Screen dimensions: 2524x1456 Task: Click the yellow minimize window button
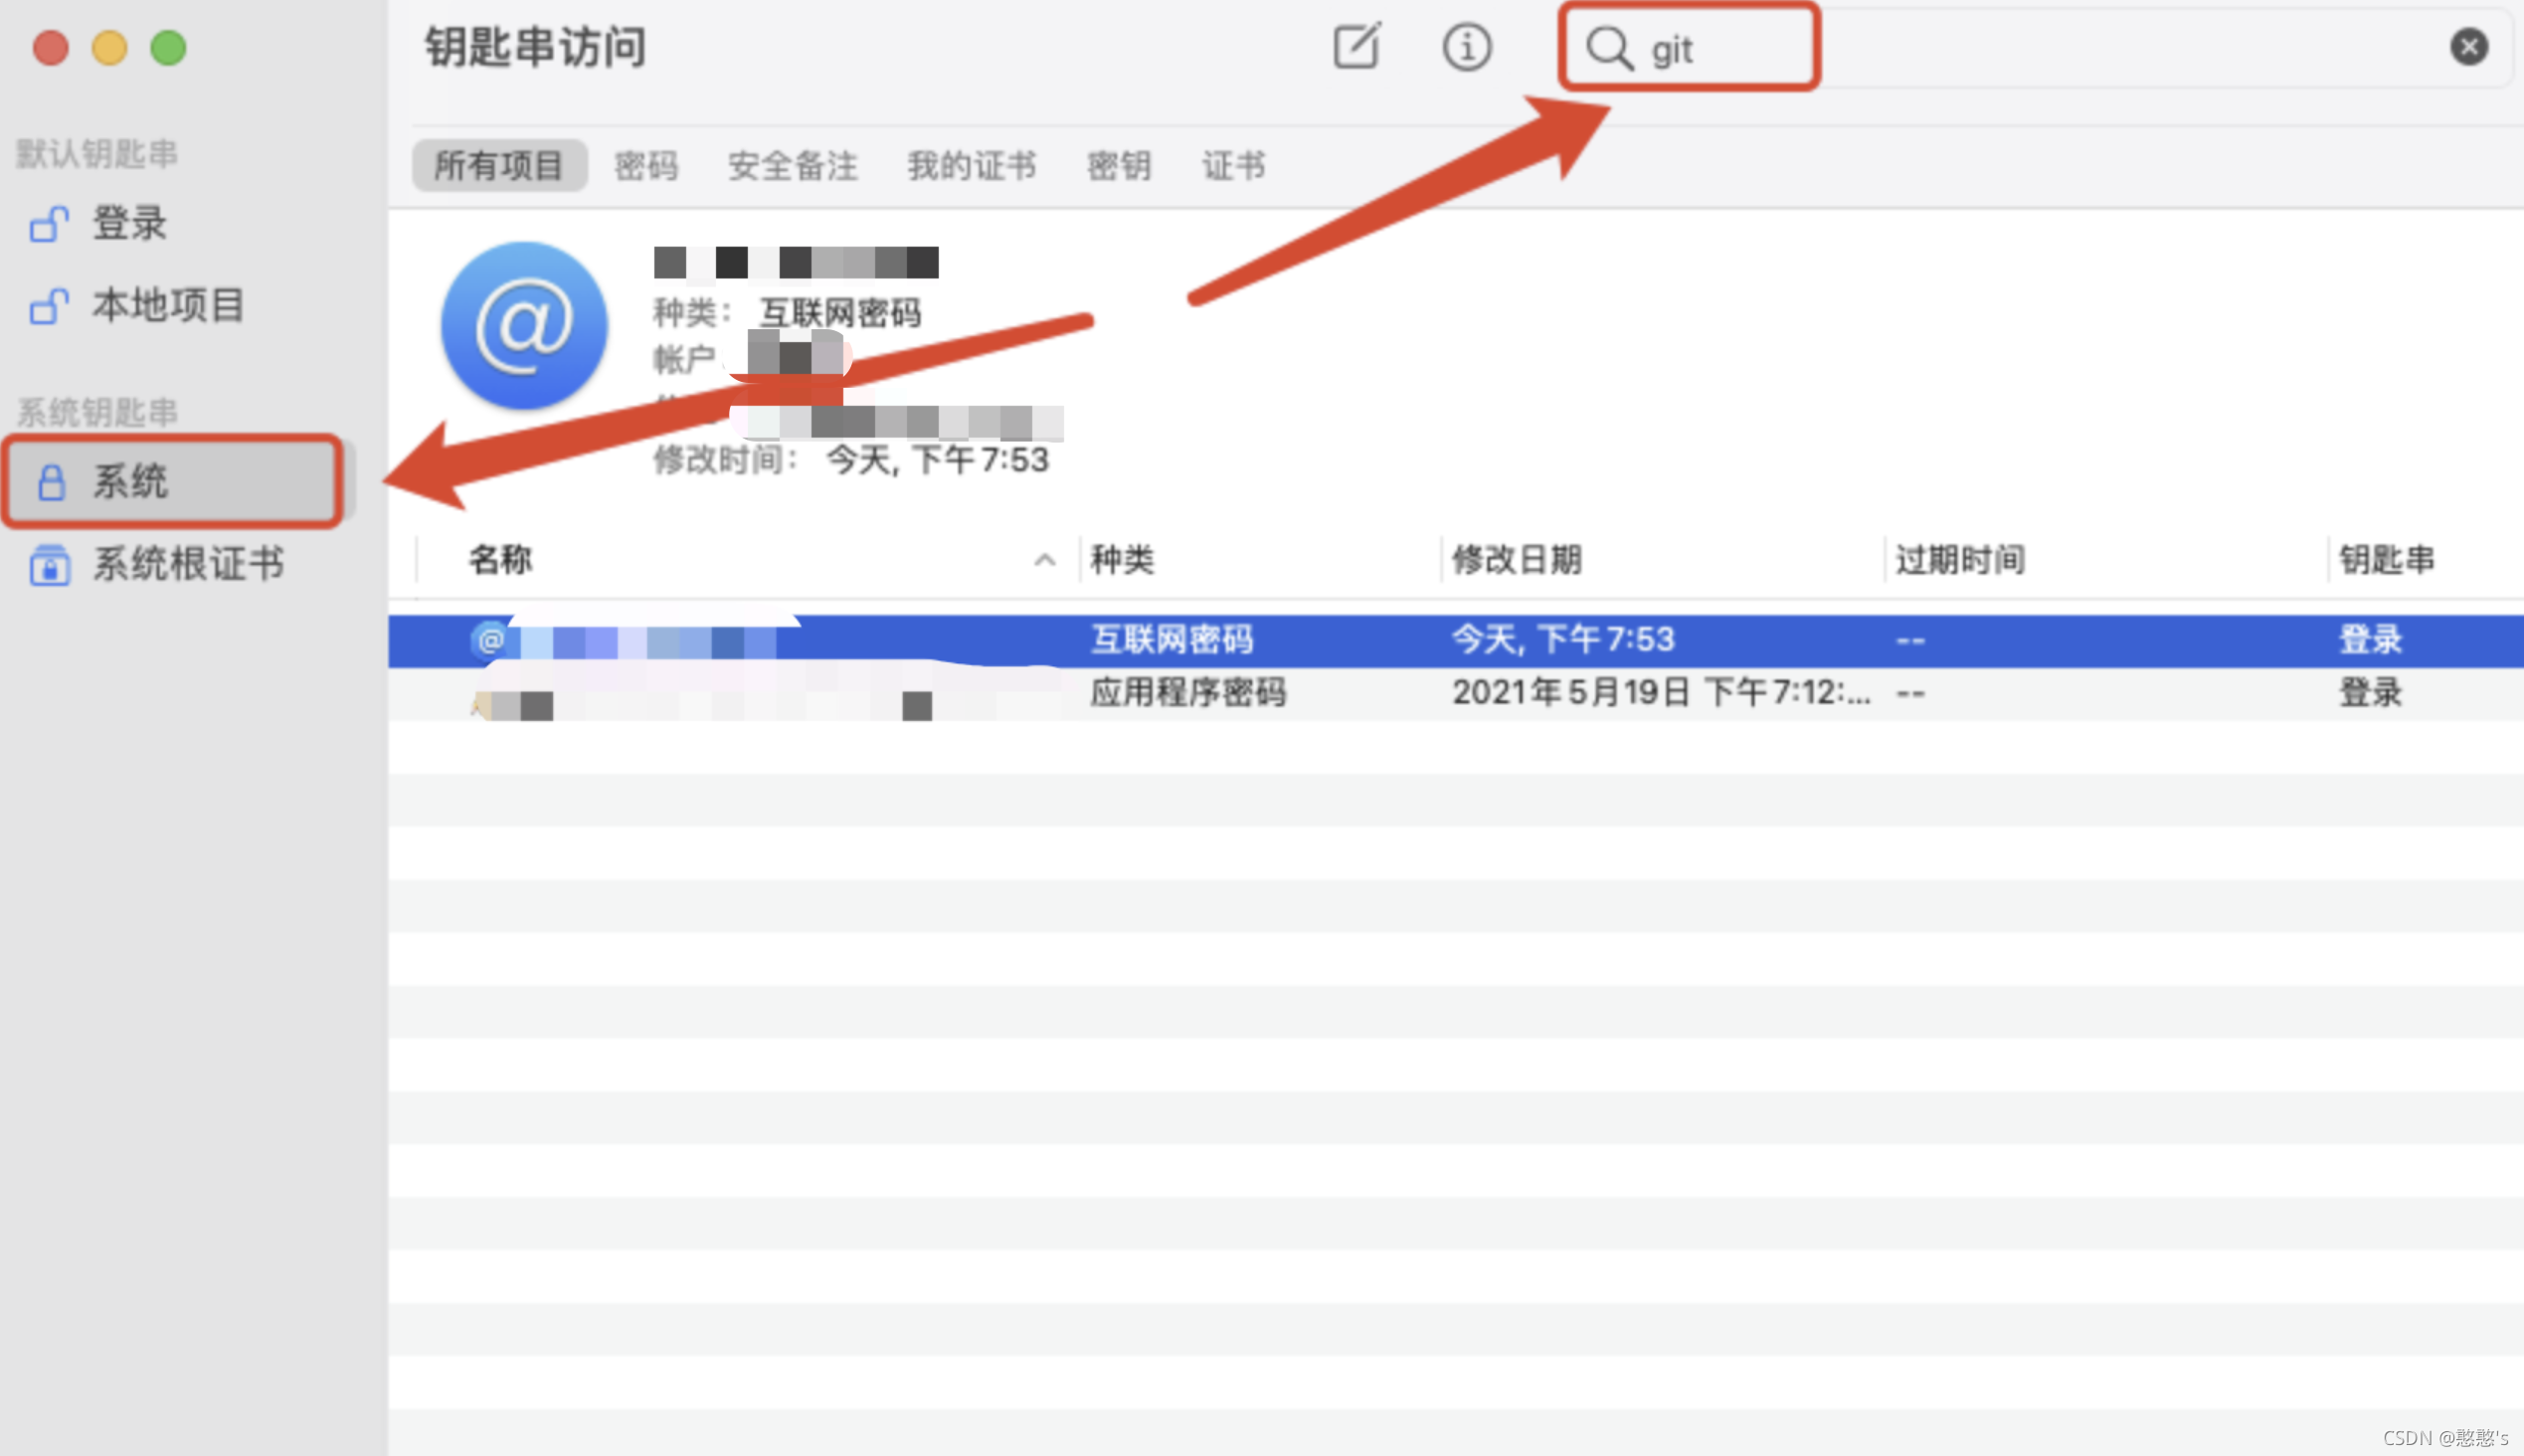(109, 47)
